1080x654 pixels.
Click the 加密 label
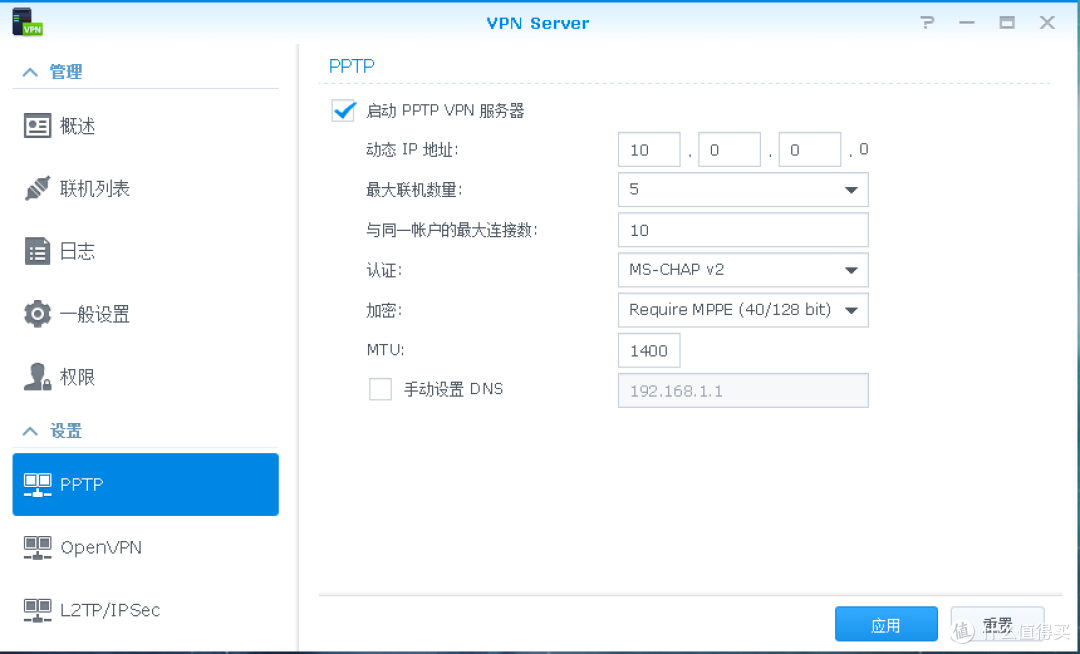coord(384,310)
